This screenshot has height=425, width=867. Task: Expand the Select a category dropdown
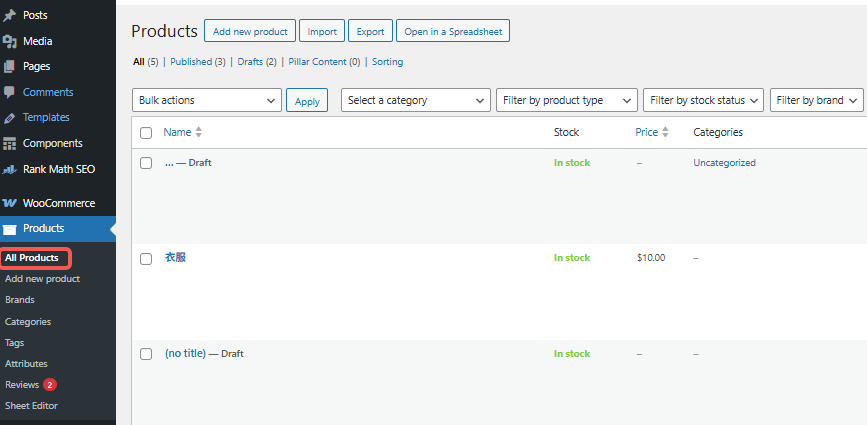point(415,100)
